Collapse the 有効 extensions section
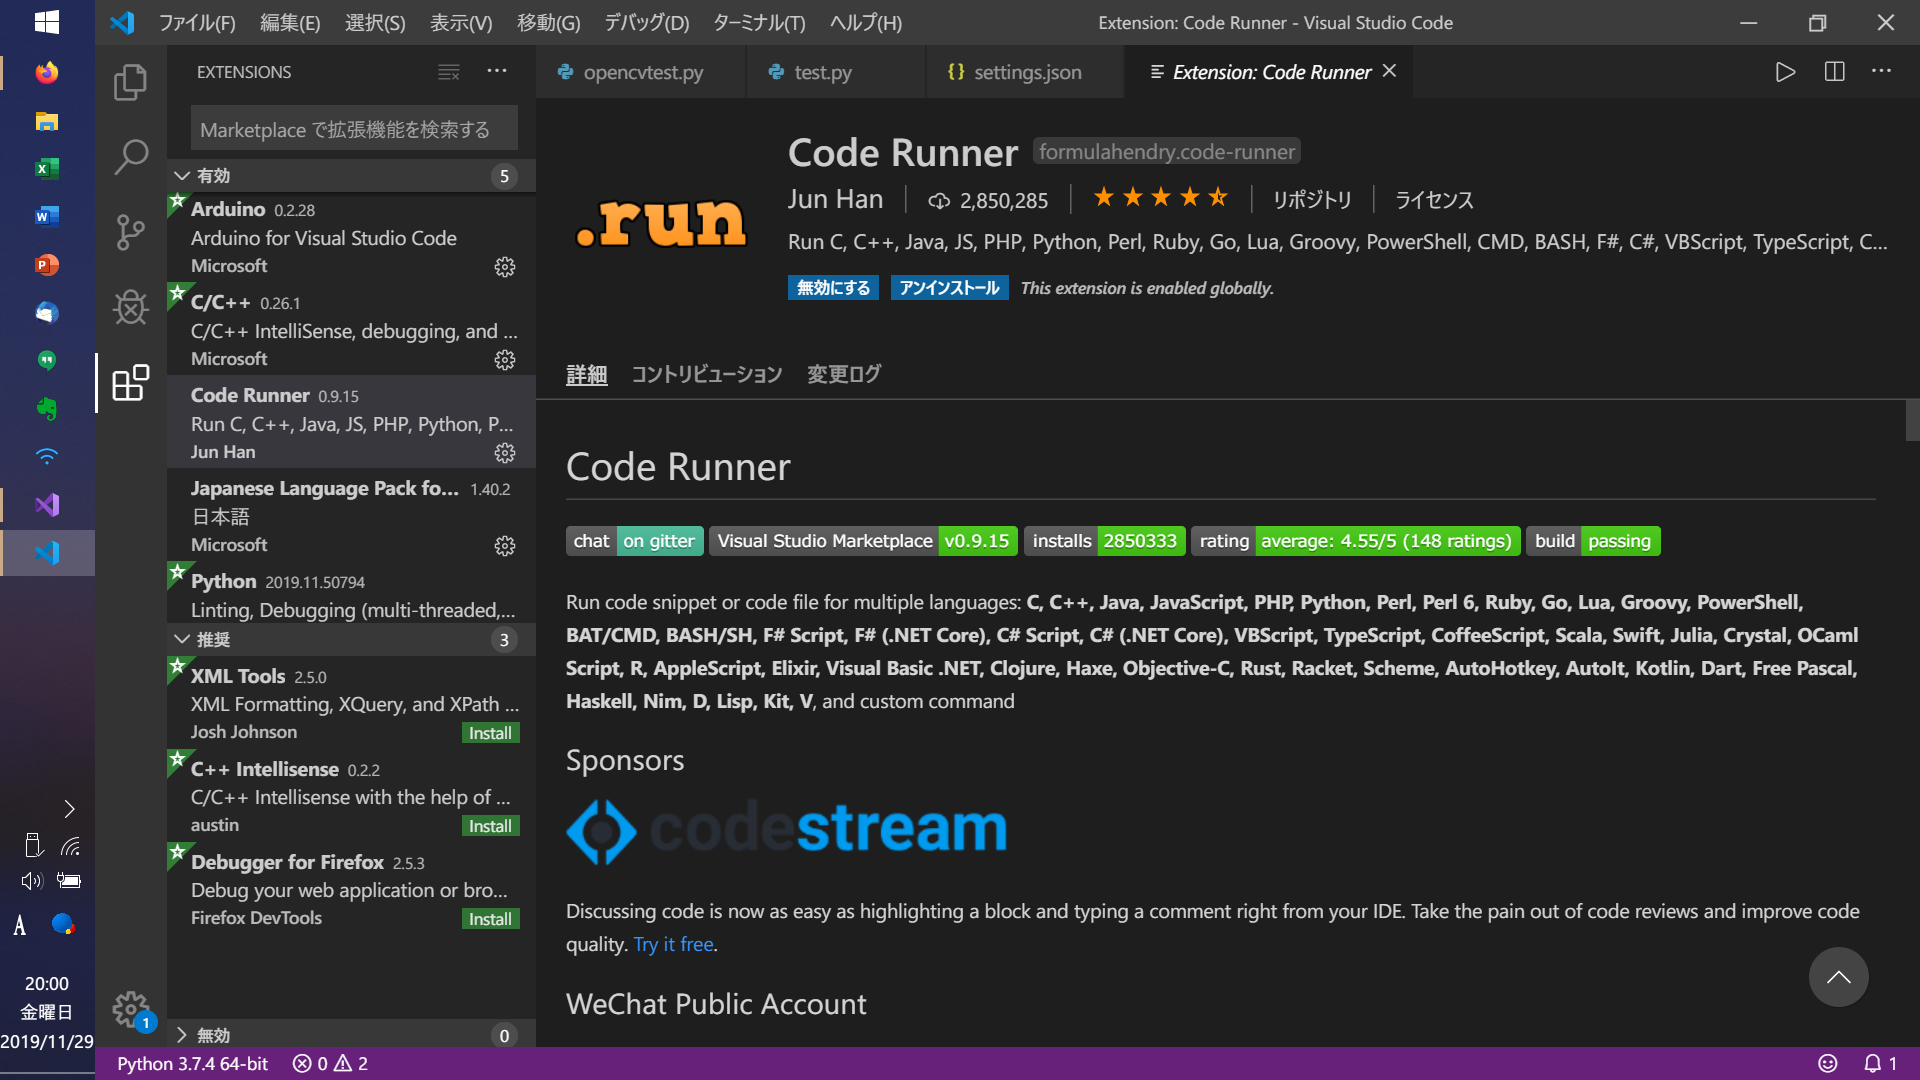Viewport: 1920px width, 1080px height. coord(182,176)
